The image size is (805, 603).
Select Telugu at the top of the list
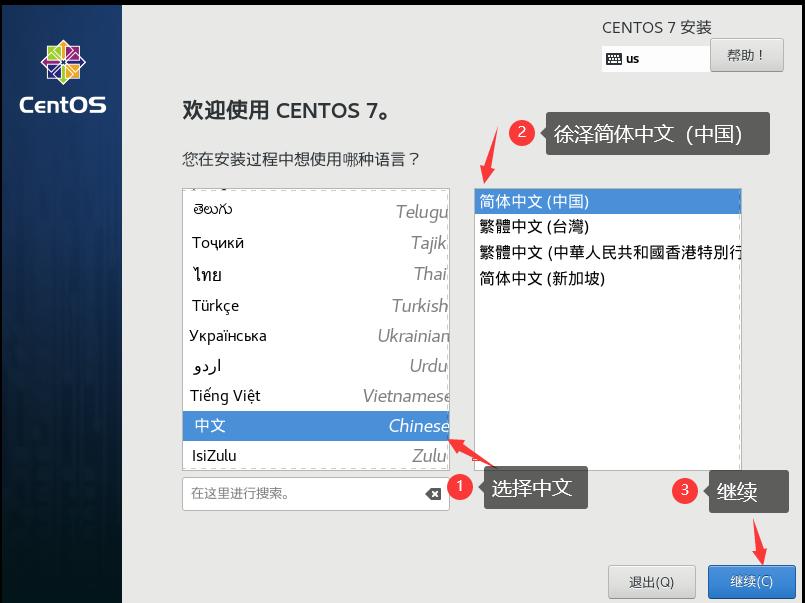pos(300,211)
